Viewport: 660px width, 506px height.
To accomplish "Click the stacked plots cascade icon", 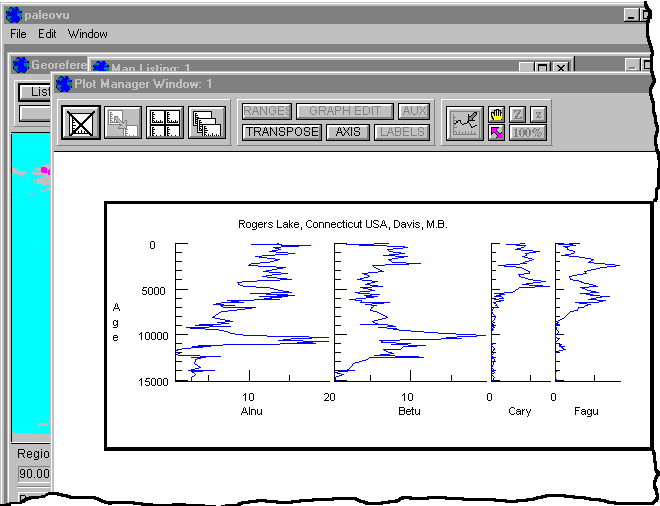I will (x=206, y=123).
